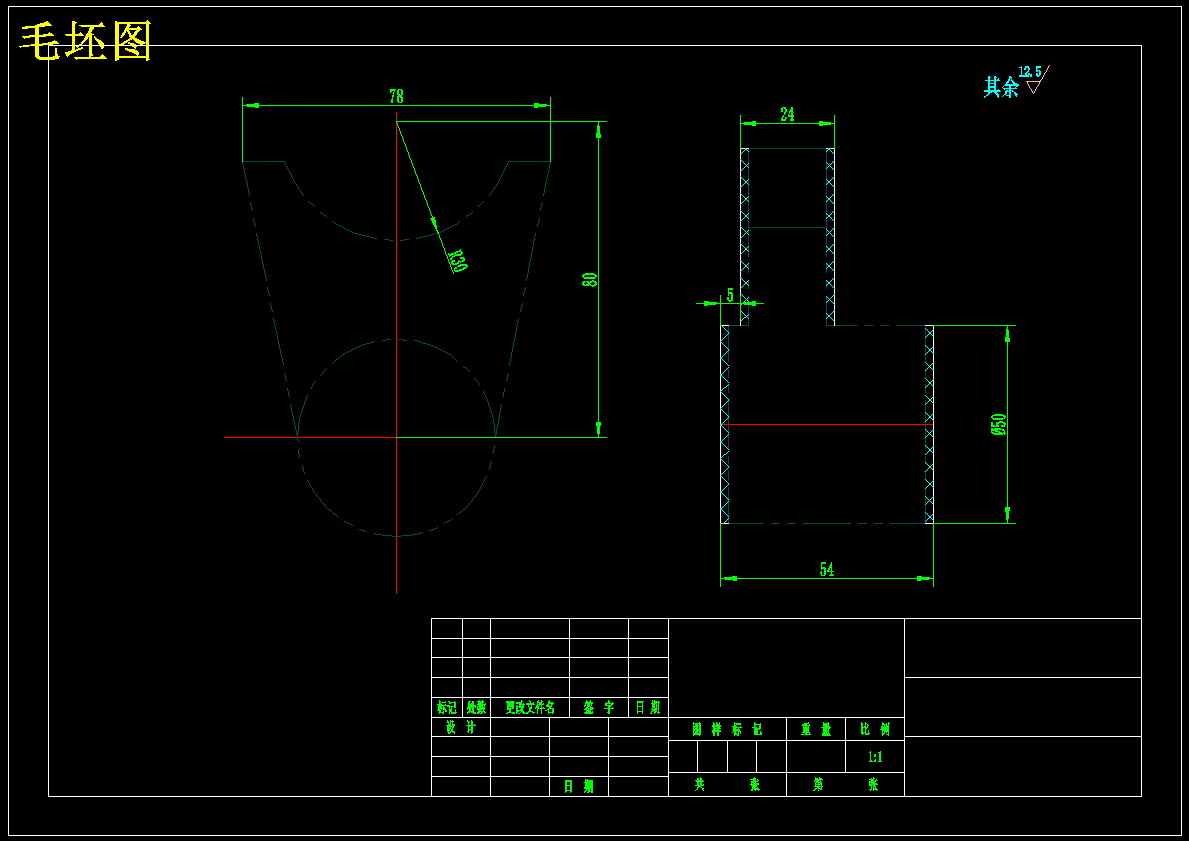Click the surface roughness triangle symbol
Image resolution: width=1189 pixels, height=841 pixels.
coord(1037,80)
